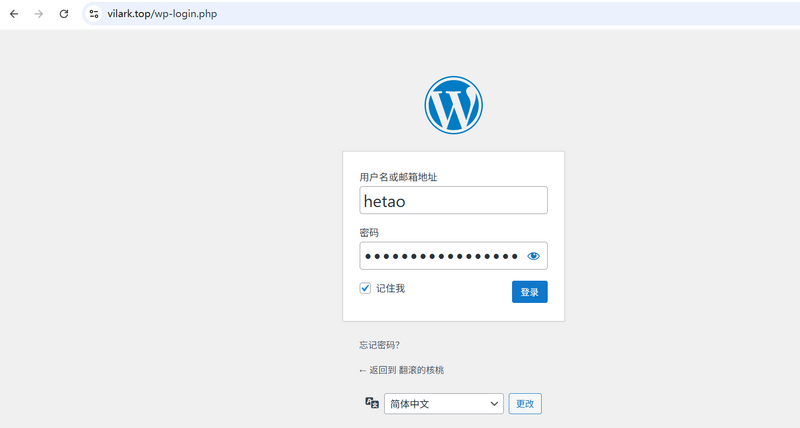Screen dimensions: 800x428
Task: Click the browser forward arrow
Action: pyautogui.click(x=39, y=14)
